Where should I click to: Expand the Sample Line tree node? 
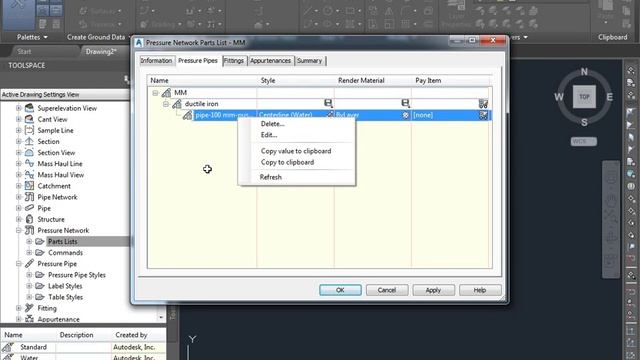(19, 130)
